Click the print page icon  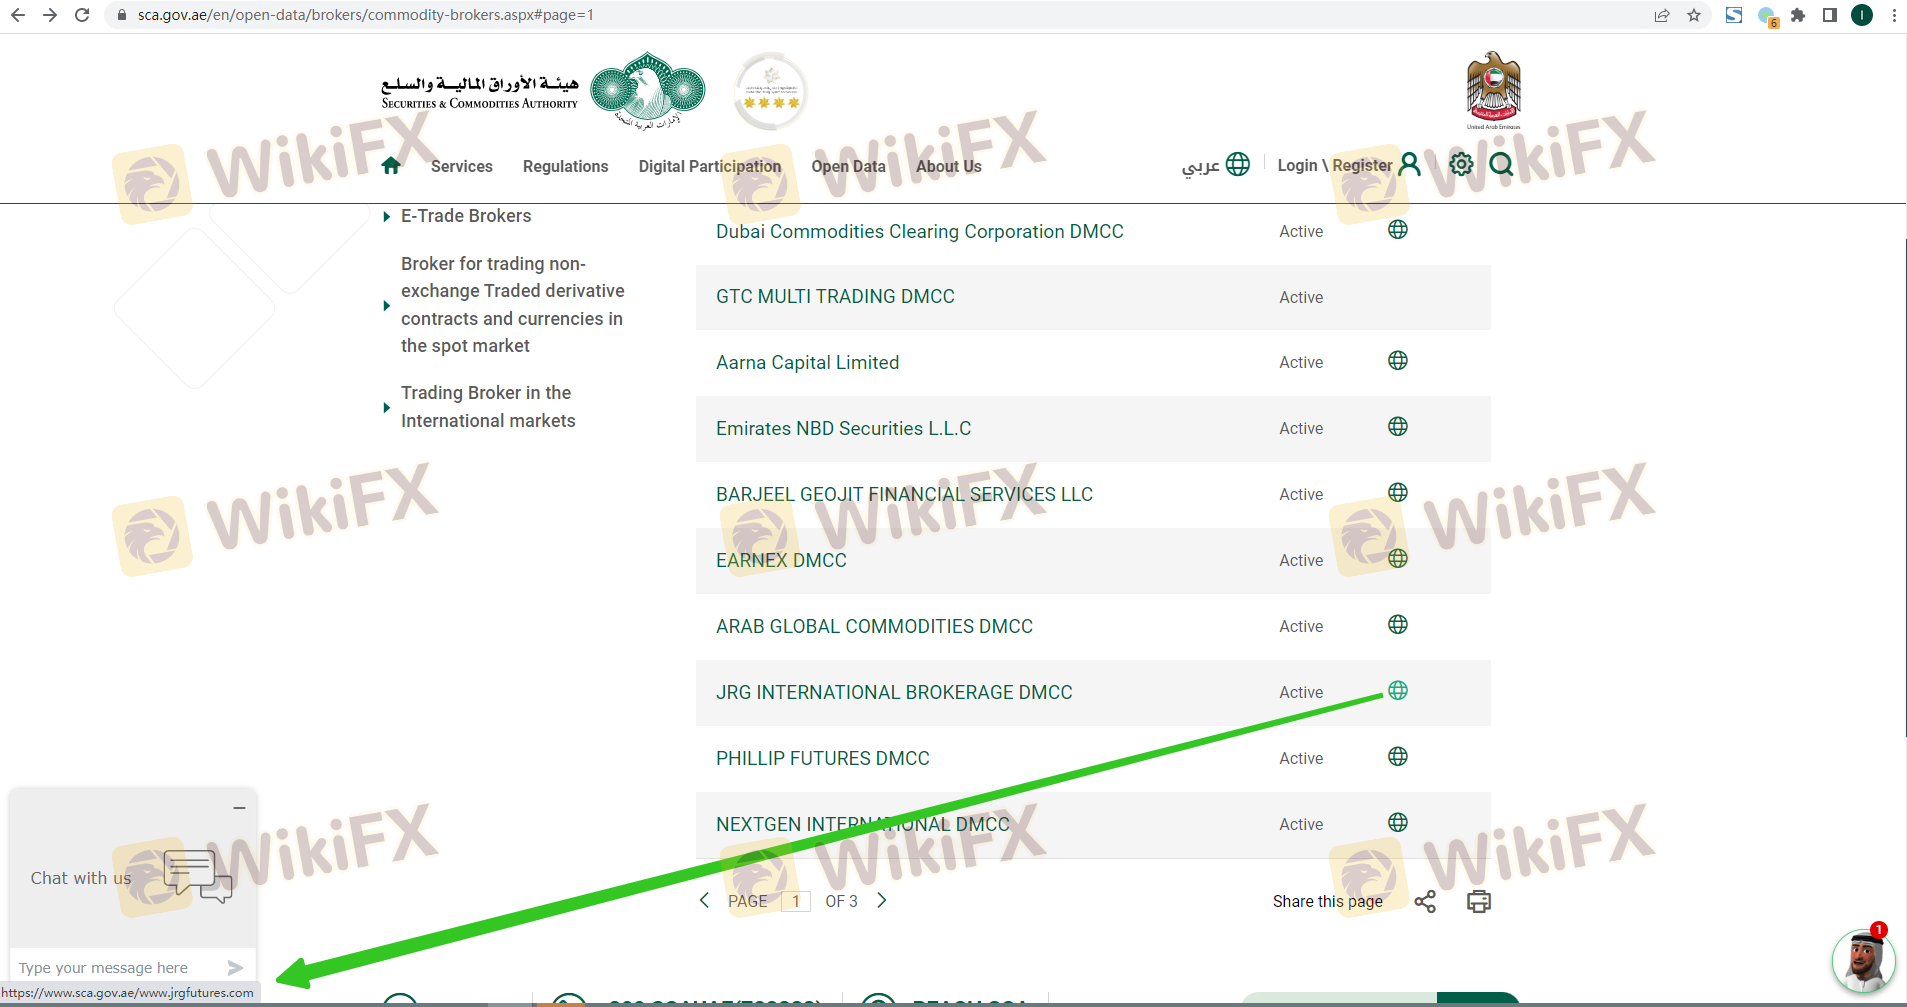[x=1478, y=901]
